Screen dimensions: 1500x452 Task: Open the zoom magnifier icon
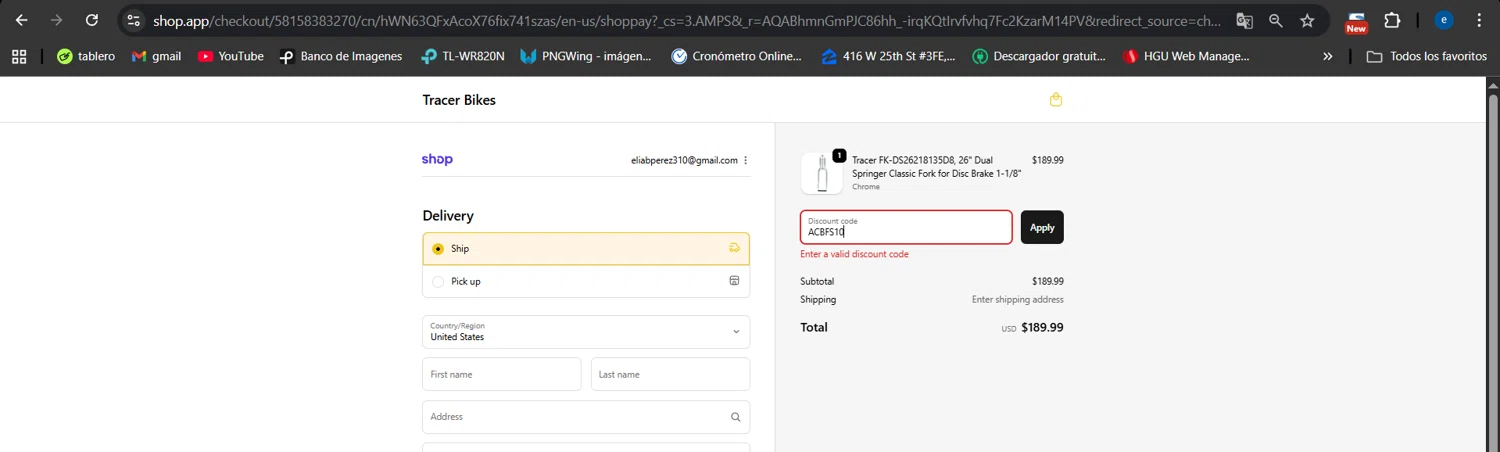(1275, 20)
